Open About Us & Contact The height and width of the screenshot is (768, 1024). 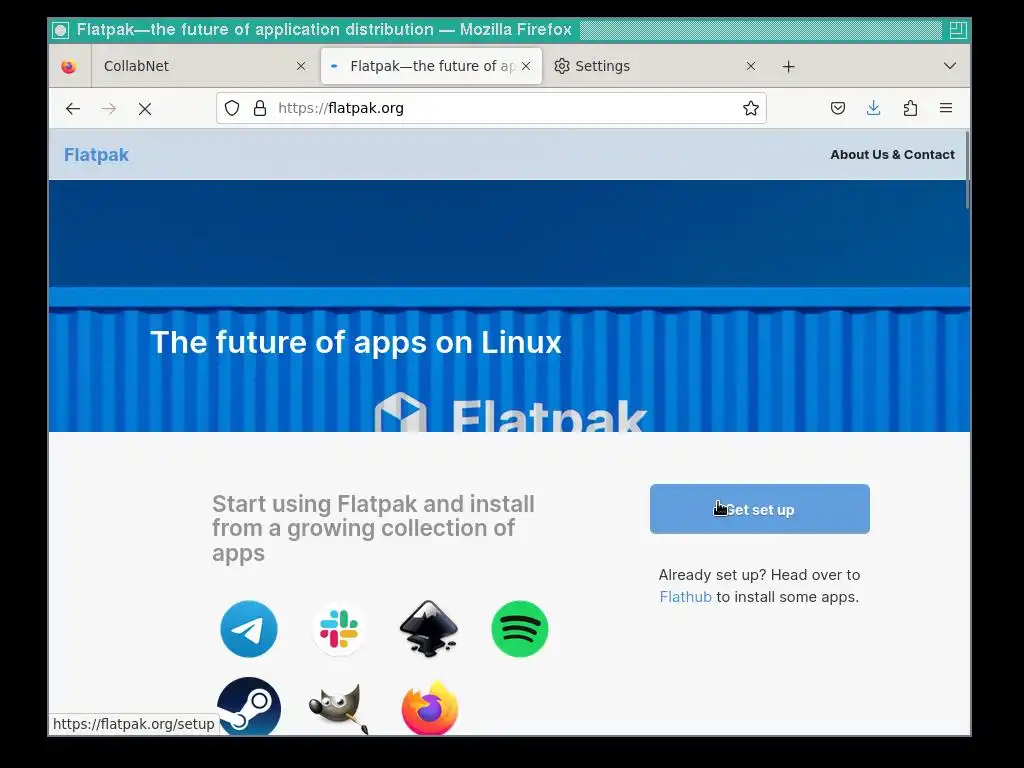[x=892, y=155]
